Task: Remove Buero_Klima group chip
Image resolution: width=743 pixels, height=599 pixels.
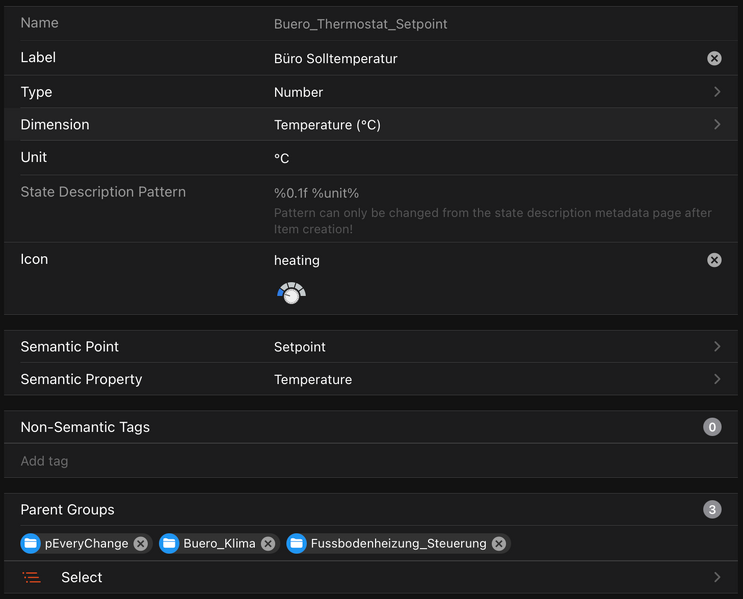Action: click(268, 544)
